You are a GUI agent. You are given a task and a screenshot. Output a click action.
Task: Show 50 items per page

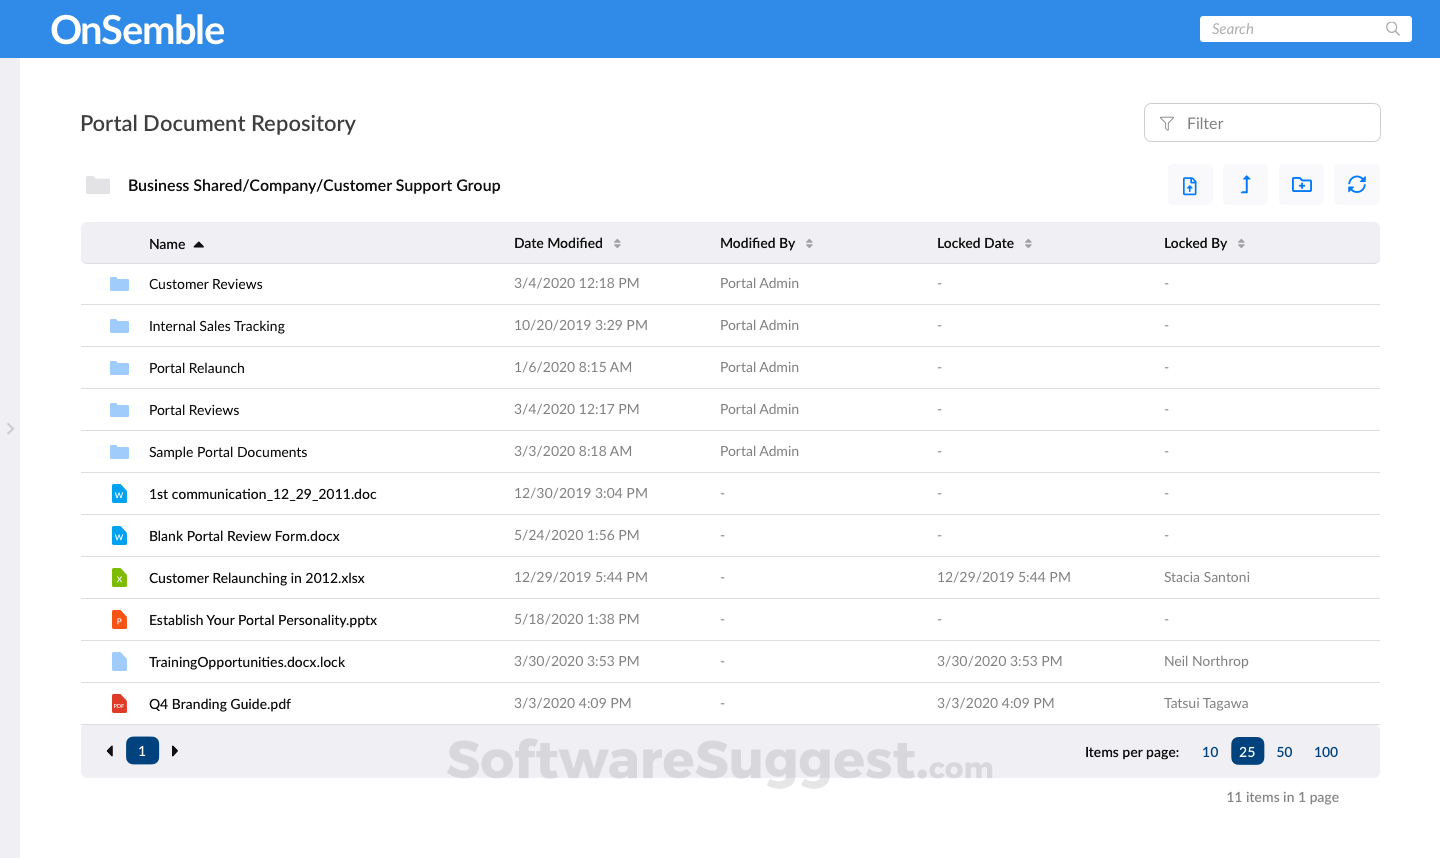1284,751
